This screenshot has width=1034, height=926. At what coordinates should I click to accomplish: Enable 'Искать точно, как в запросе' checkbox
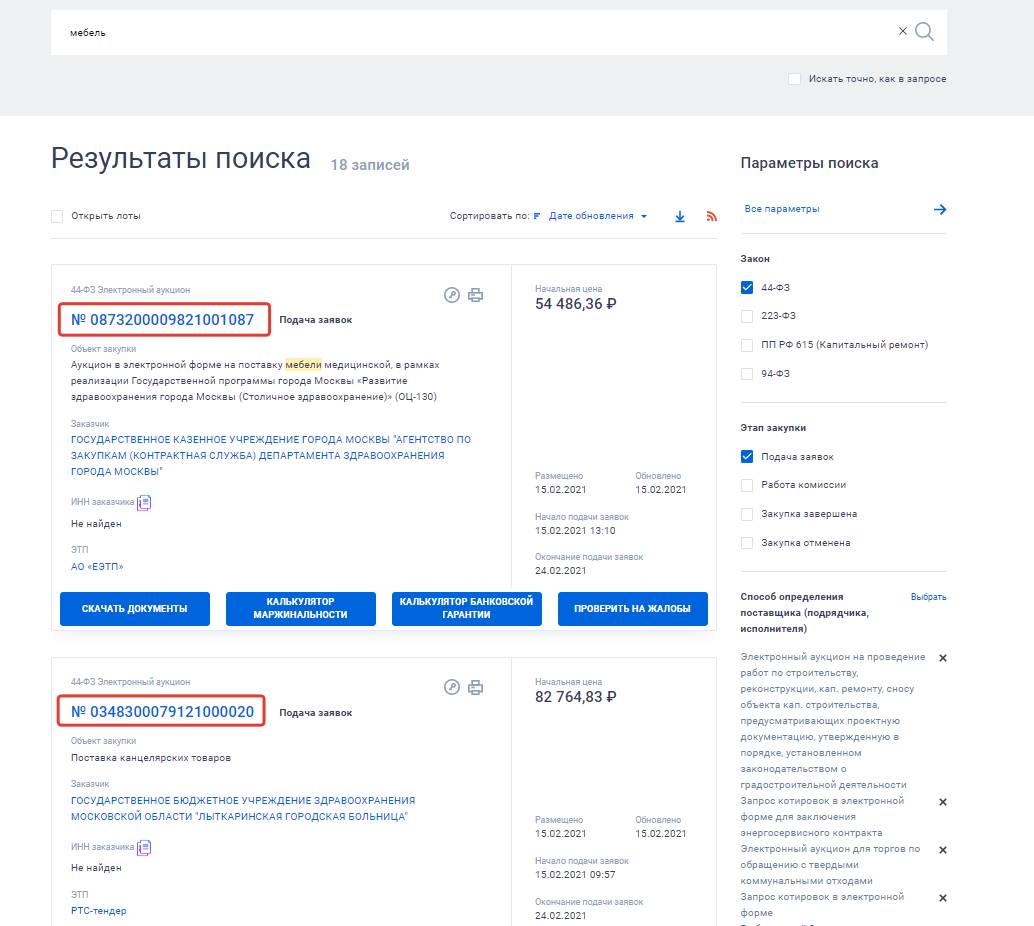pos(795,78)
